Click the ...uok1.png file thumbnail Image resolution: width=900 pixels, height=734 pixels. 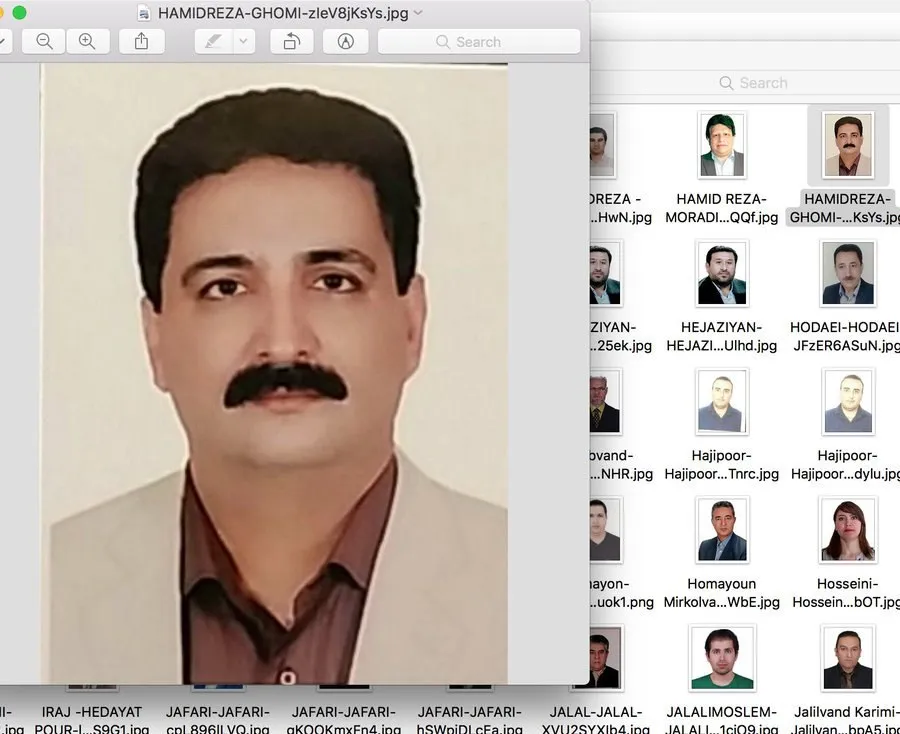606,530
